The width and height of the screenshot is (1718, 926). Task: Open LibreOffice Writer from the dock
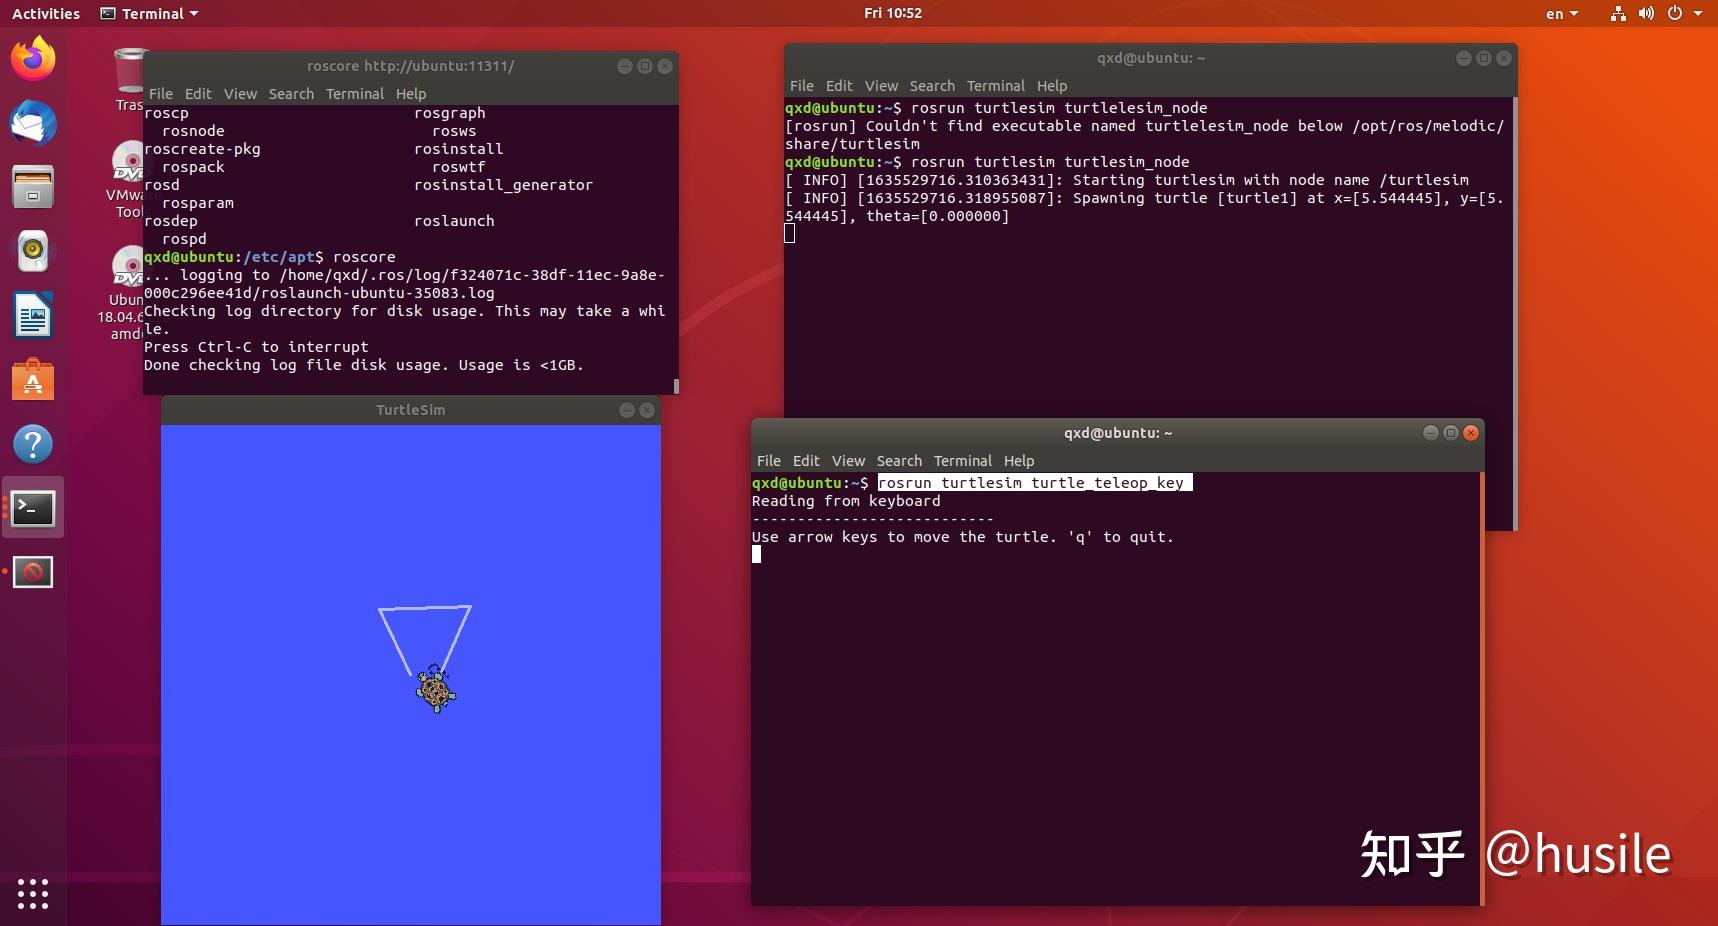coord(33,315)
